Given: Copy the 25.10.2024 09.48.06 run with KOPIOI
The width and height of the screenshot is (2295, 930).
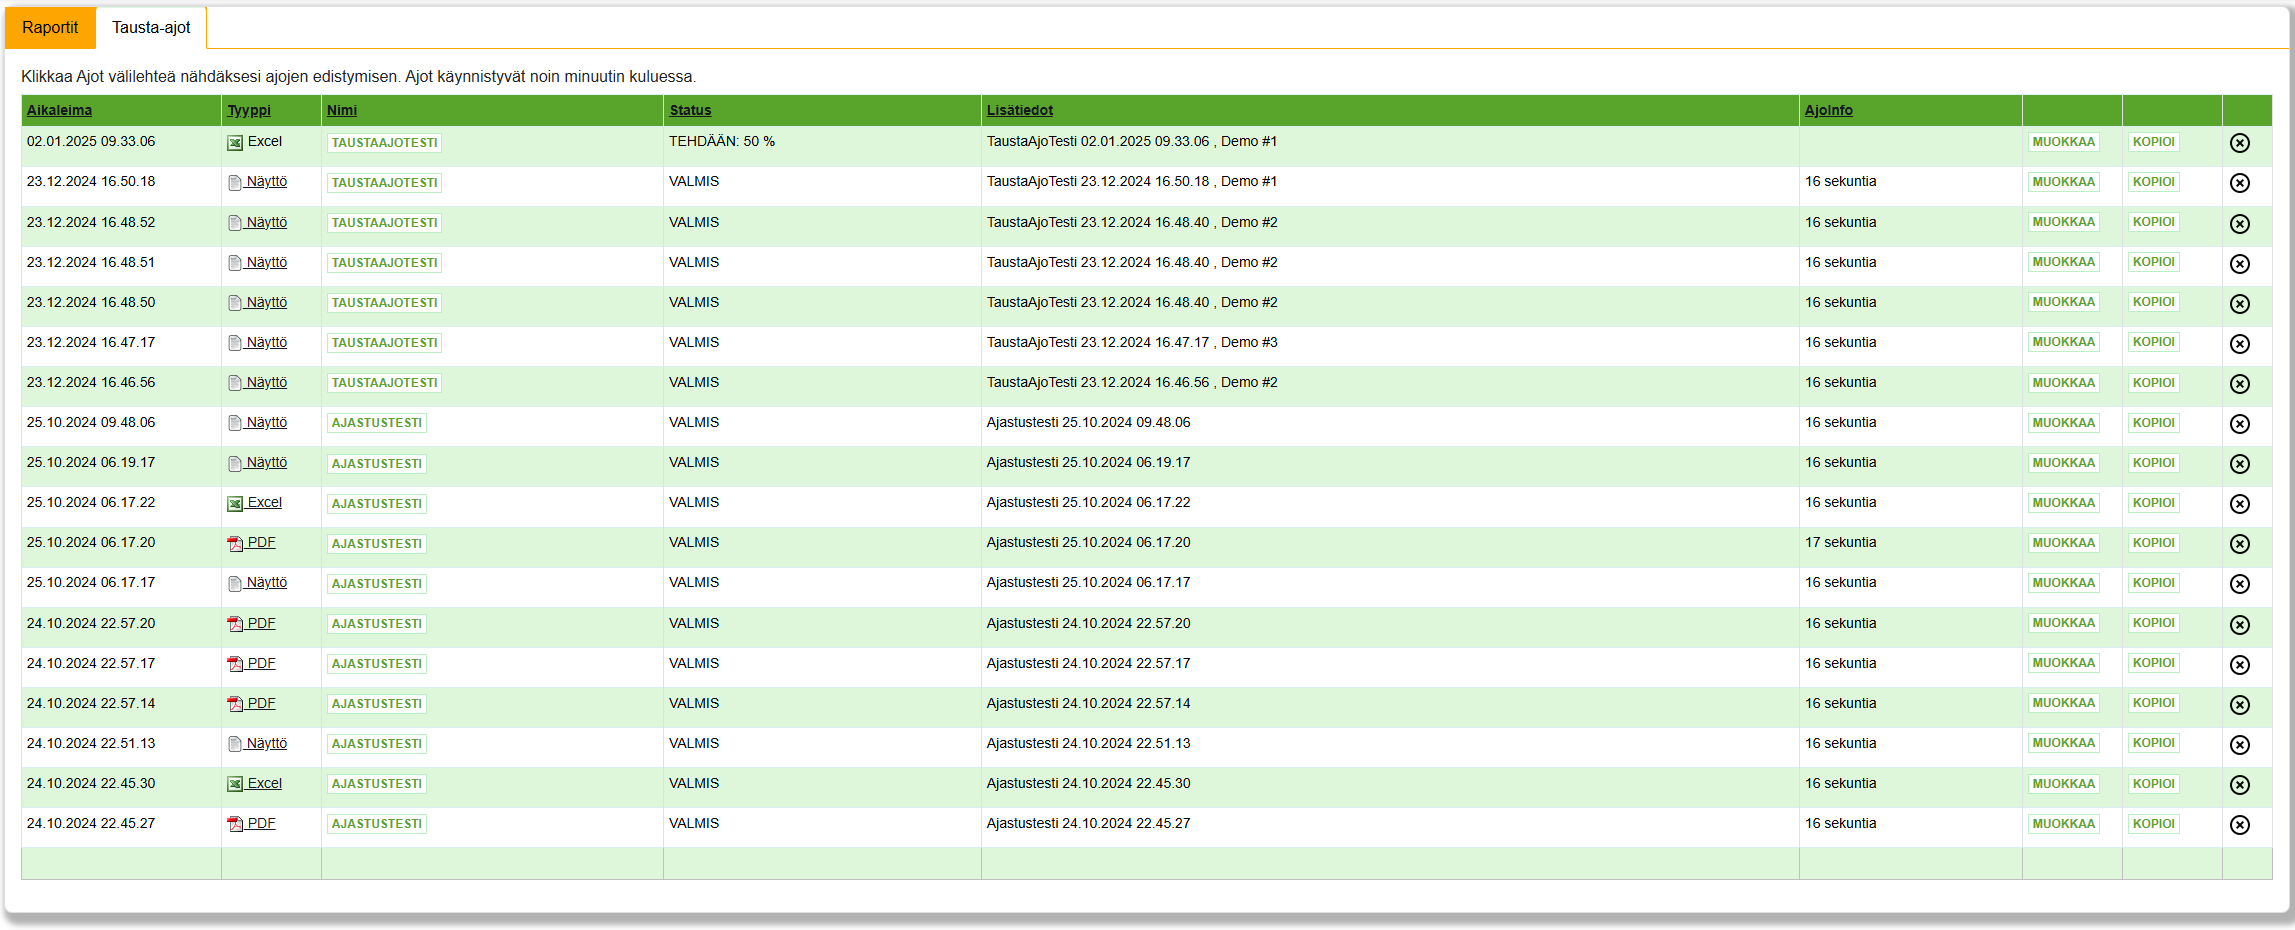Looking at the screenshot, I should [x=2153, y=423].
